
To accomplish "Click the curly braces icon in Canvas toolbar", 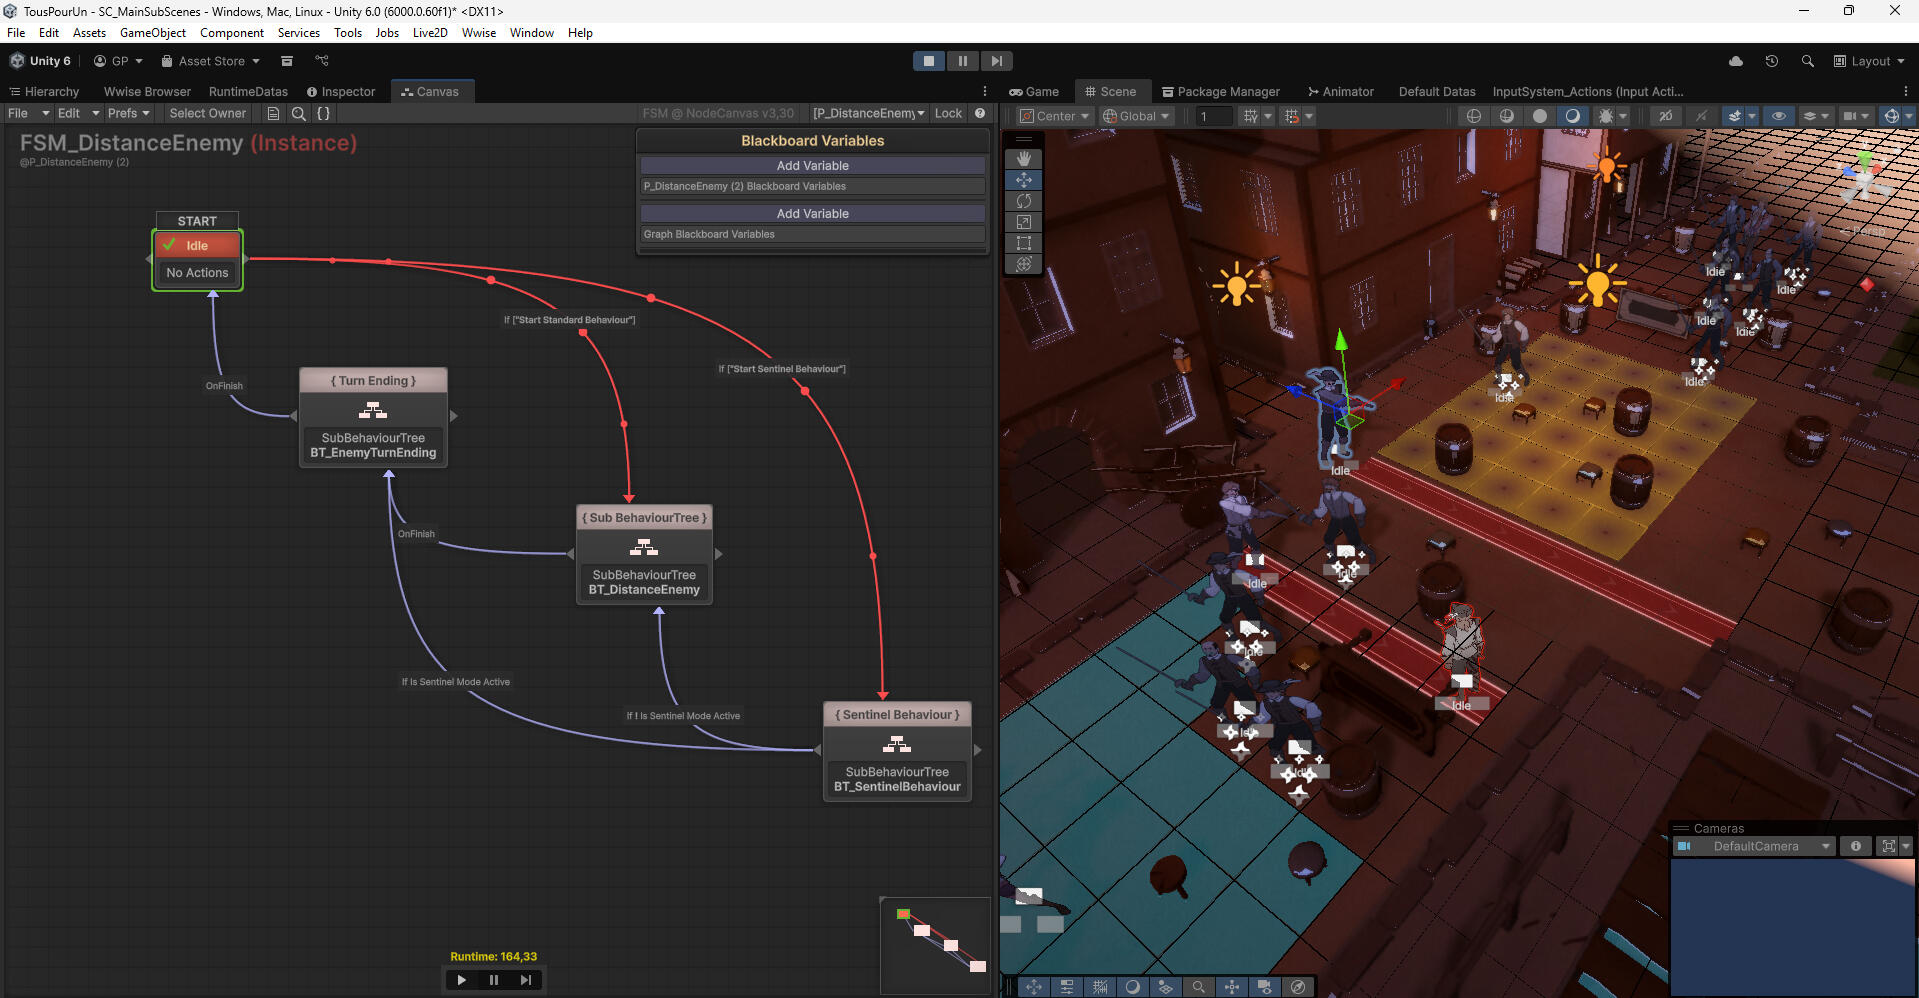I will point(323,114).
